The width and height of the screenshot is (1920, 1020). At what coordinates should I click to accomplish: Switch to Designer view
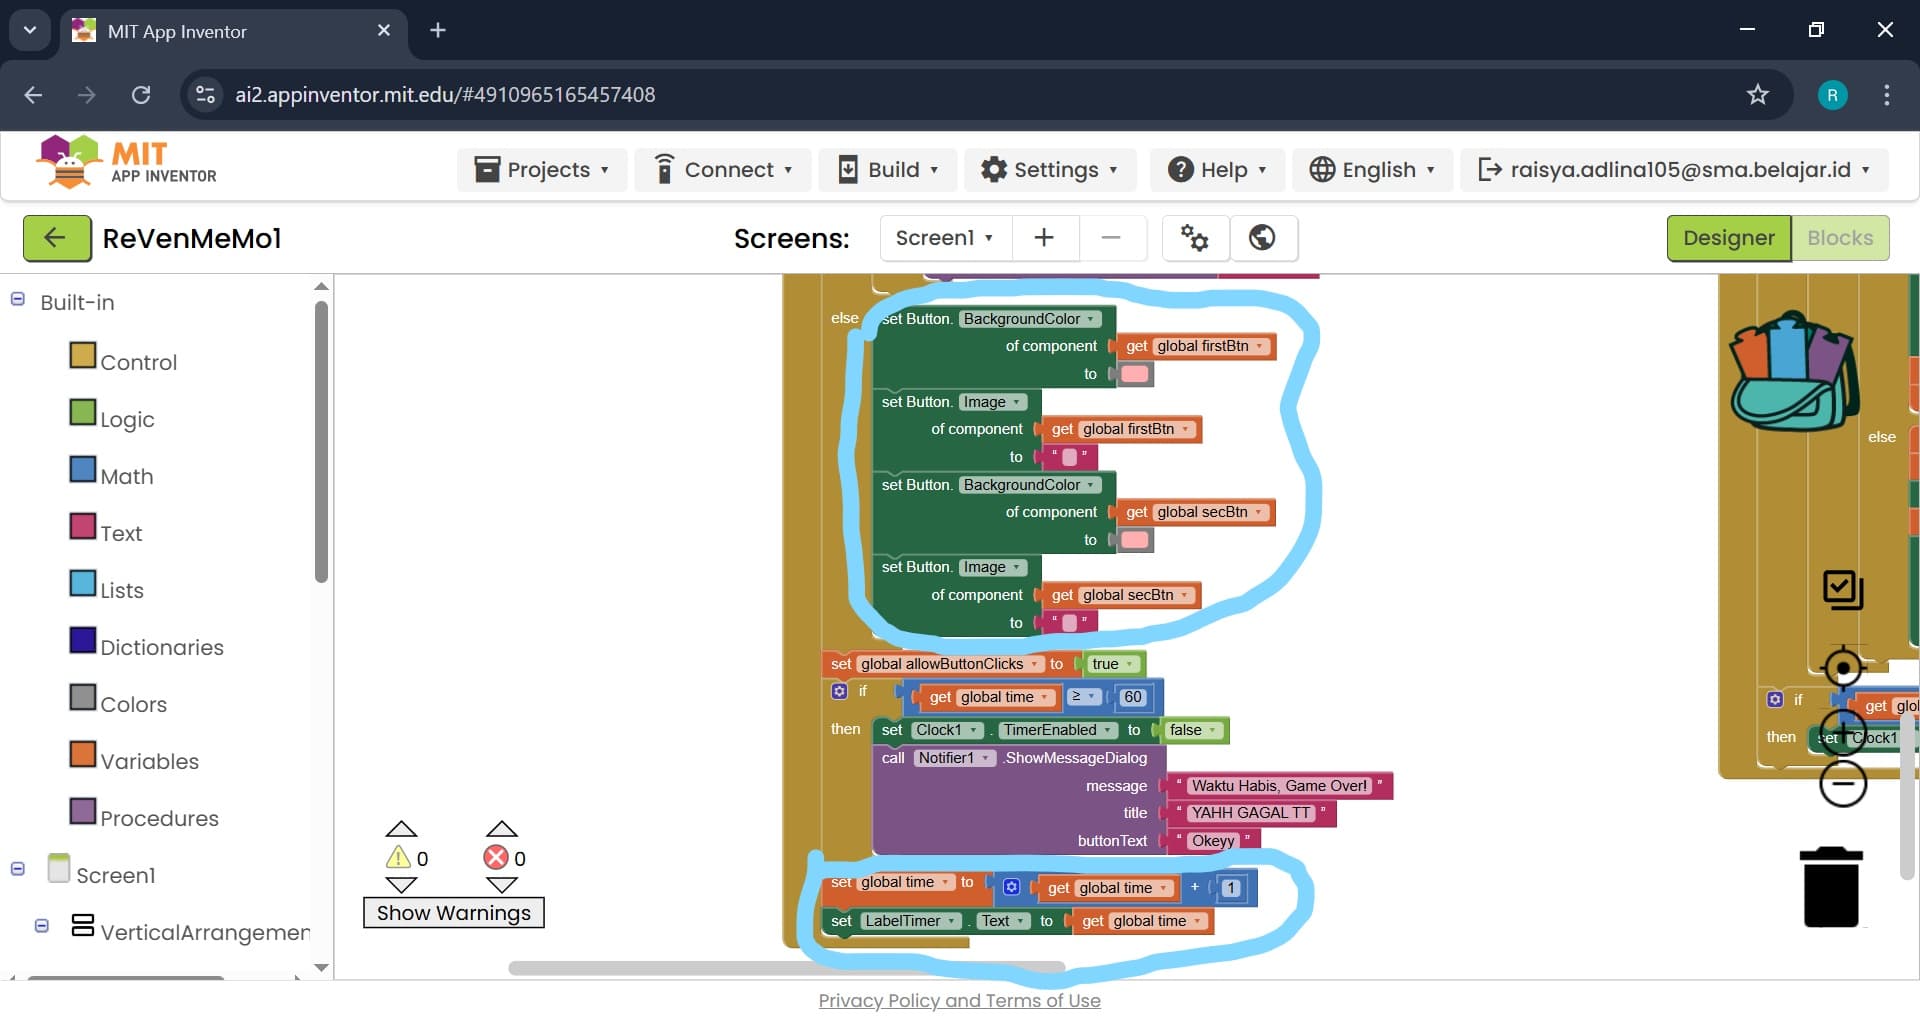(x=1729, y=238)
